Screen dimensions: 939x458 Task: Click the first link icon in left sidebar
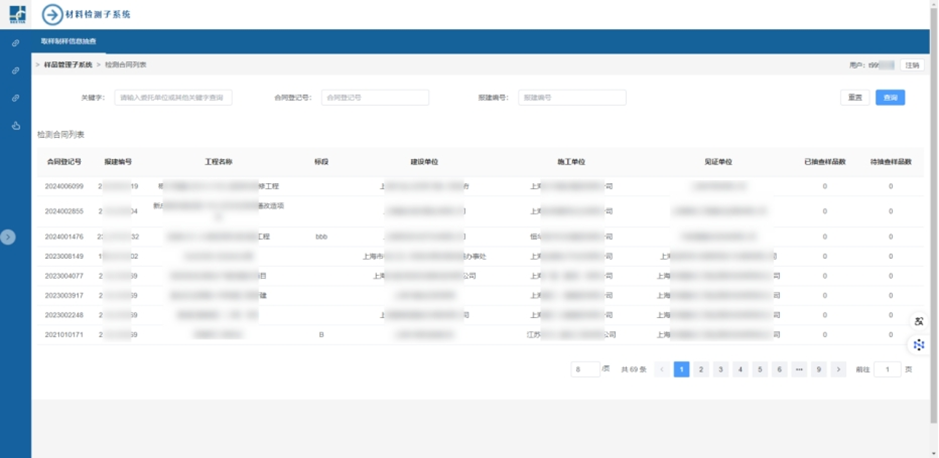pyautogui.click(x=15, y=43)
